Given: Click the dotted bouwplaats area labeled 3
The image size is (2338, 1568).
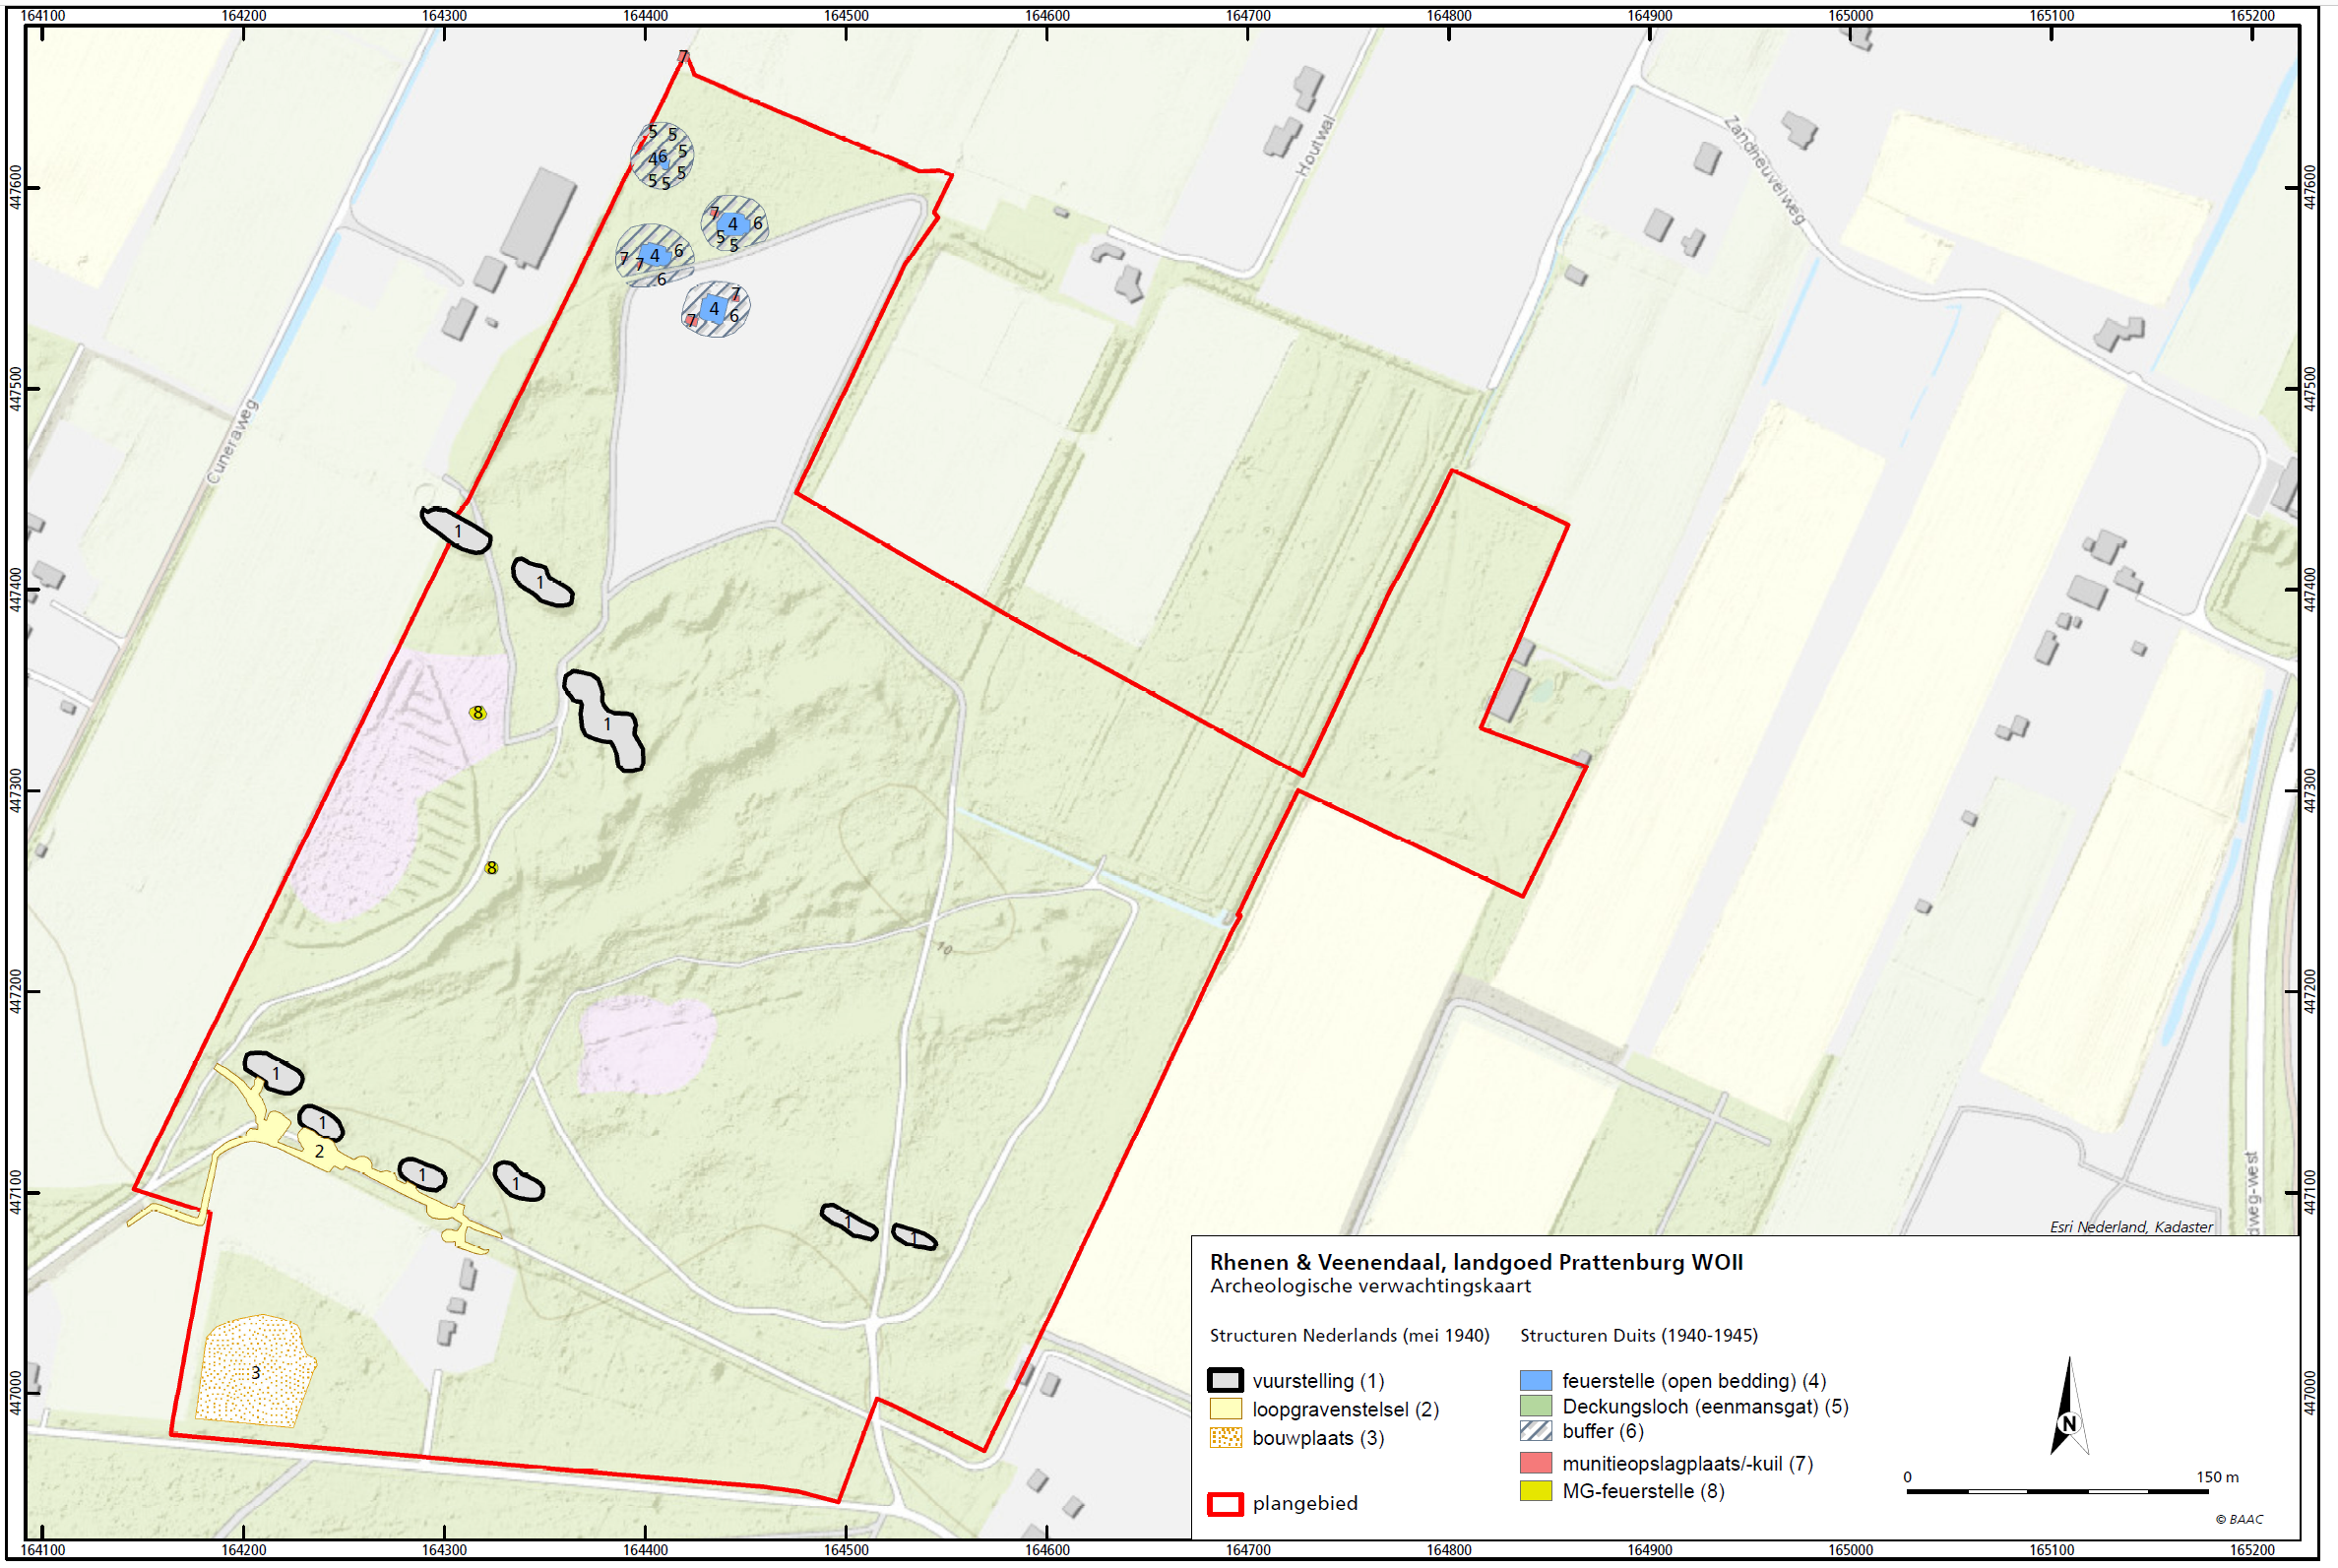Looking at the screenshot, I should pyautogui.click(x=255, y=1372).
